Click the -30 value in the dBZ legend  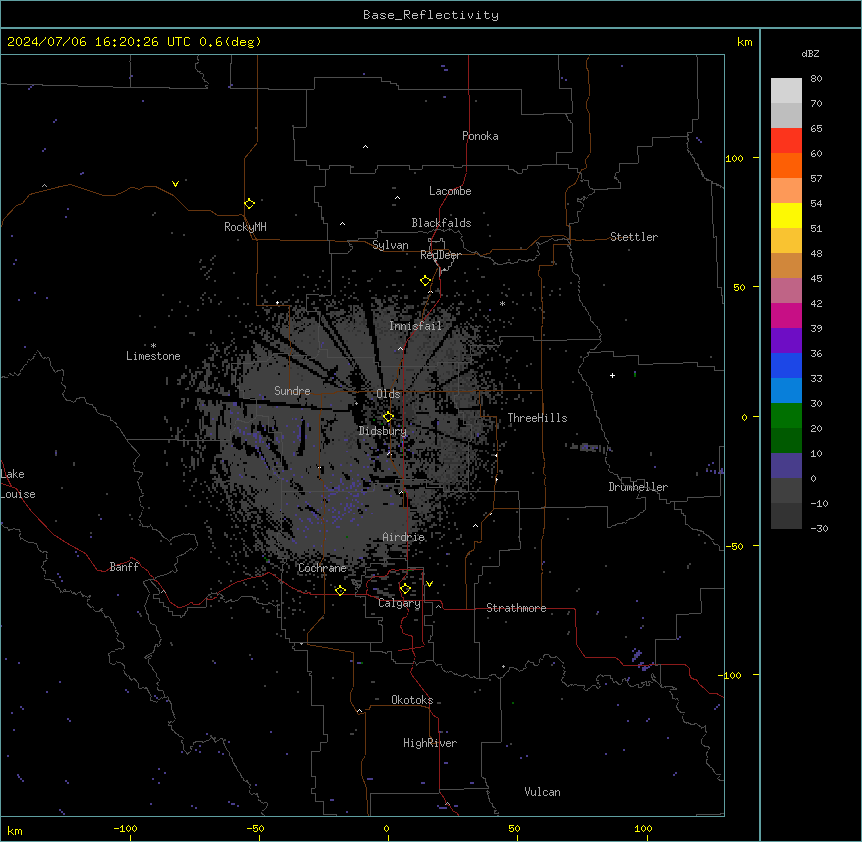point(819,529)
